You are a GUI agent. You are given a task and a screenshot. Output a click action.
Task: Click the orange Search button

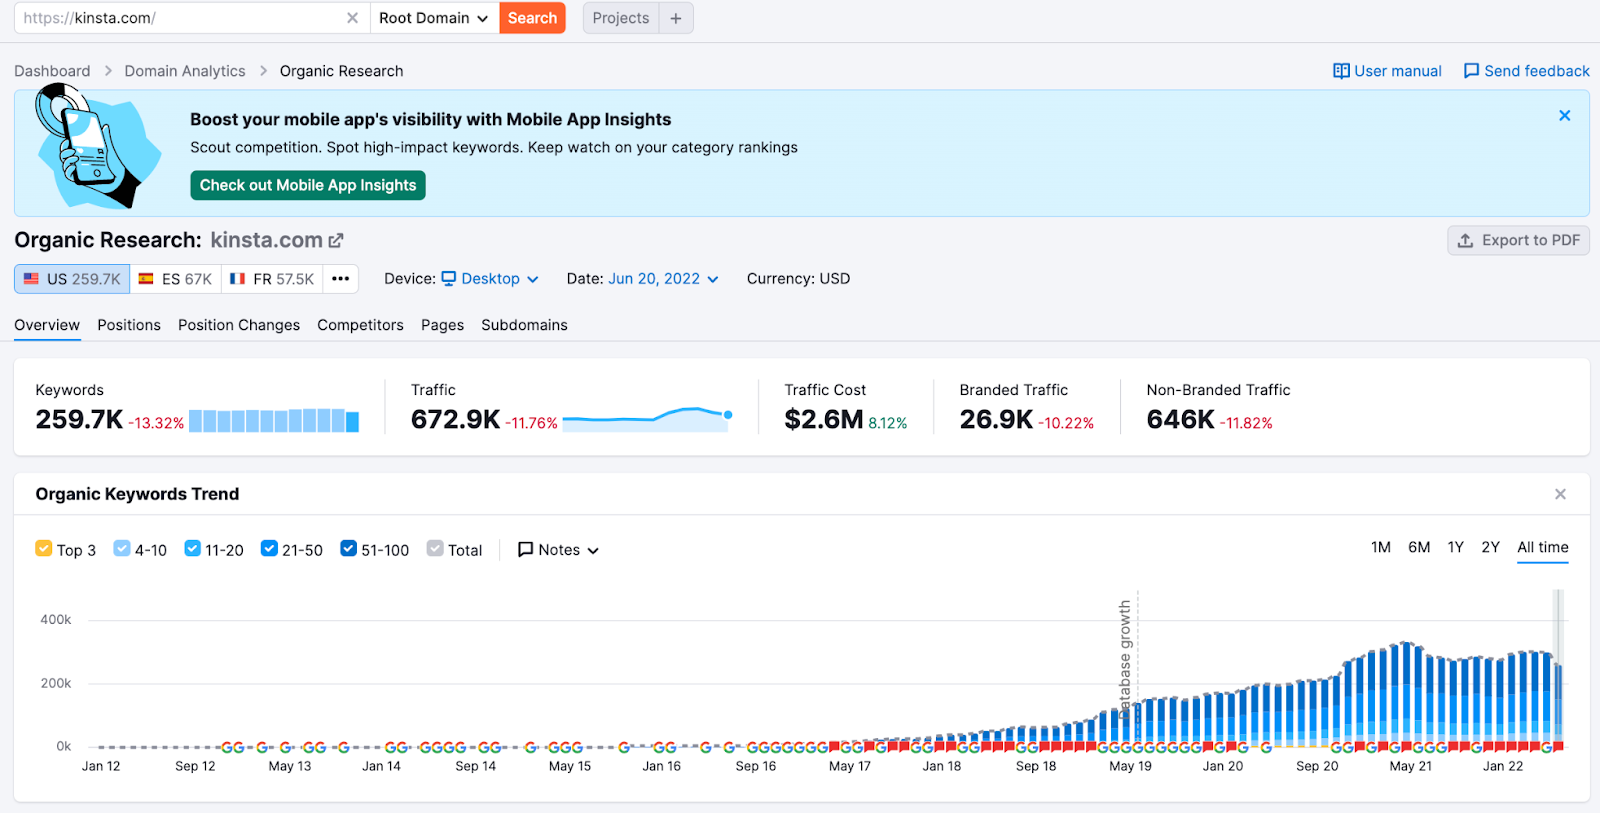point(532,18)
